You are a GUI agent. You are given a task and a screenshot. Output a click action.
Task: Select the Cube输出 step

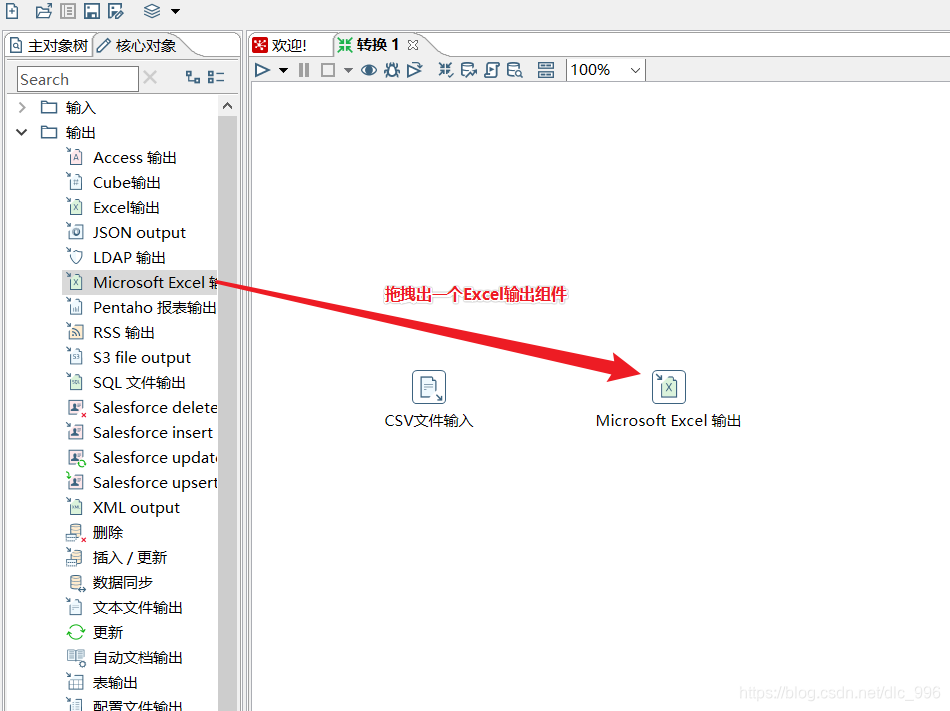(113, 182)
